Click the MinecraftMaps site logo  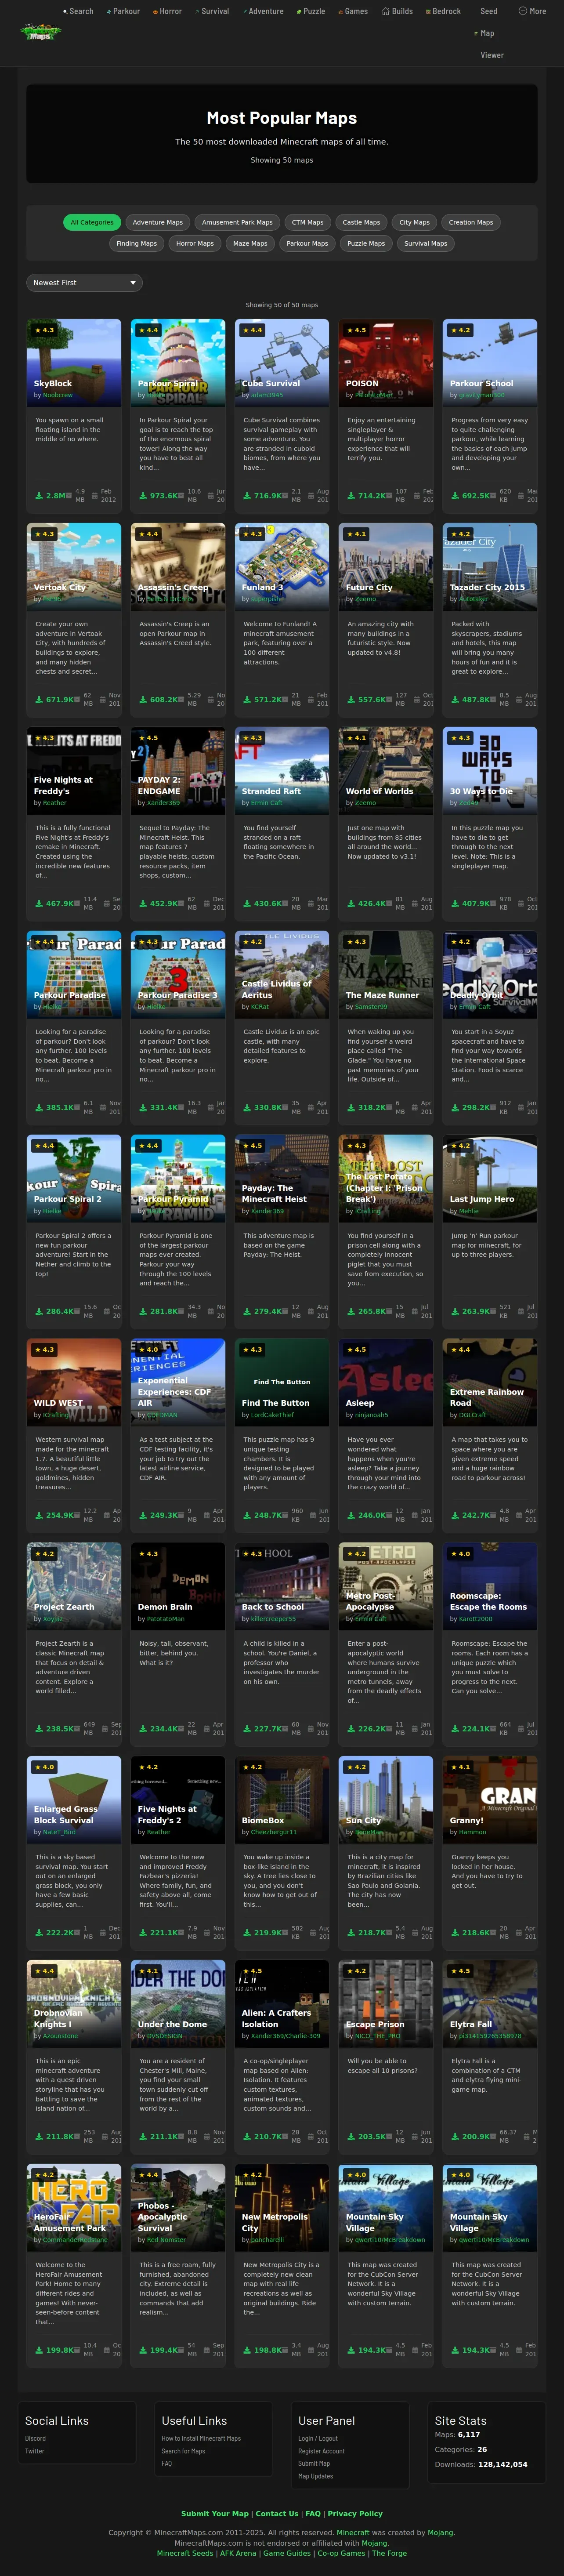(40, 32)
